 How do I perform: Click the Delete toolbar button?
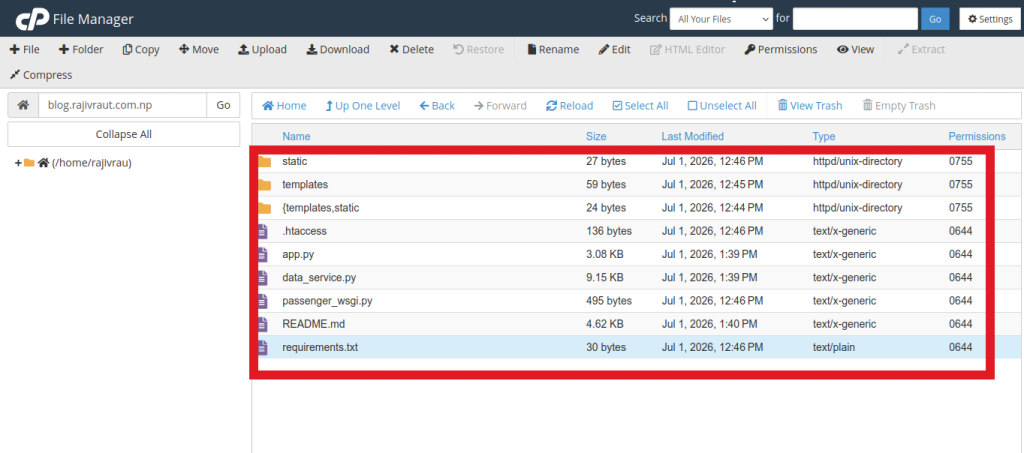click(x=411, y=50)
